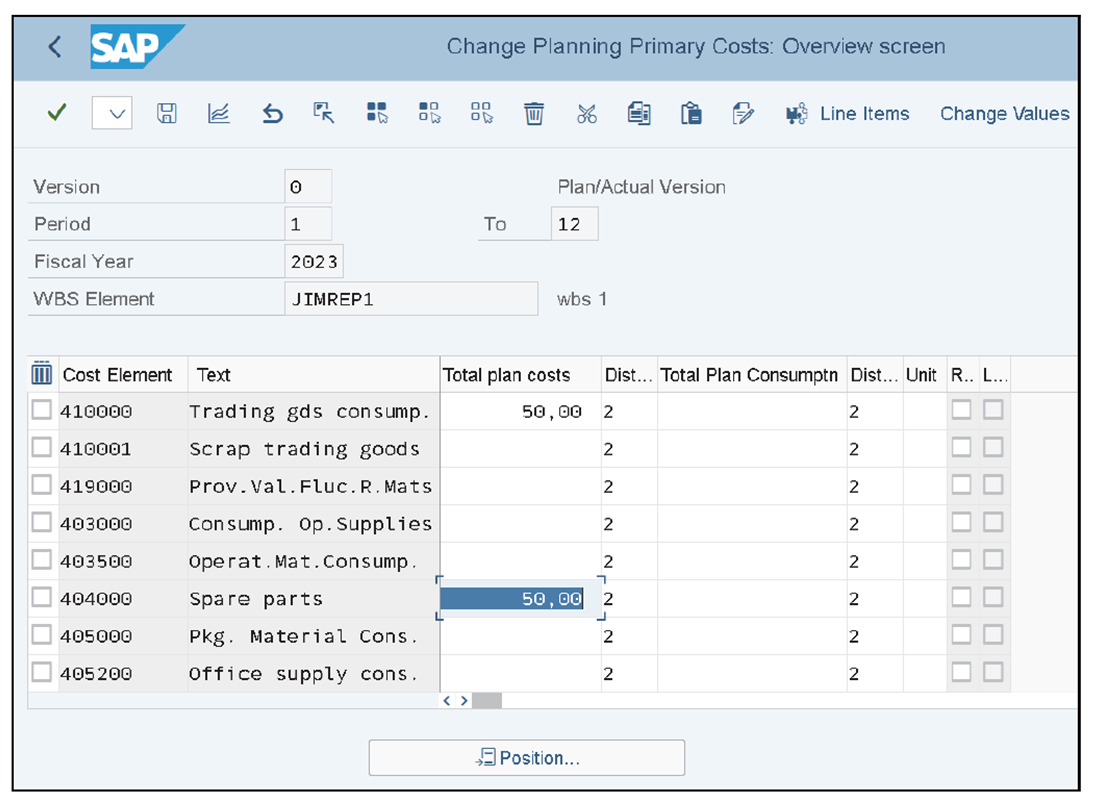The image size is (1094, 804).
Task: Click Change Values in the toolbar
Action: [1004, 113]
